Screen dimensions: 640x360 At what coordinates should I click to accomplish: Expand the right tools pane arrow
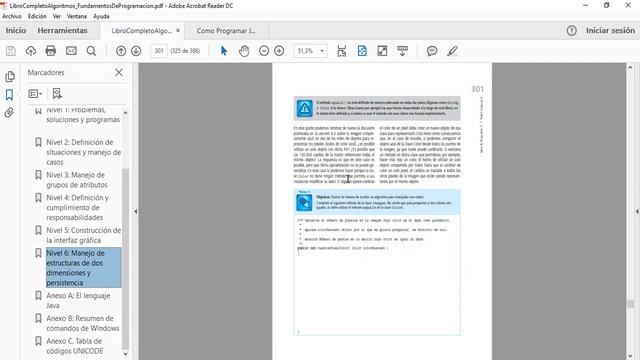coord(637,211)
